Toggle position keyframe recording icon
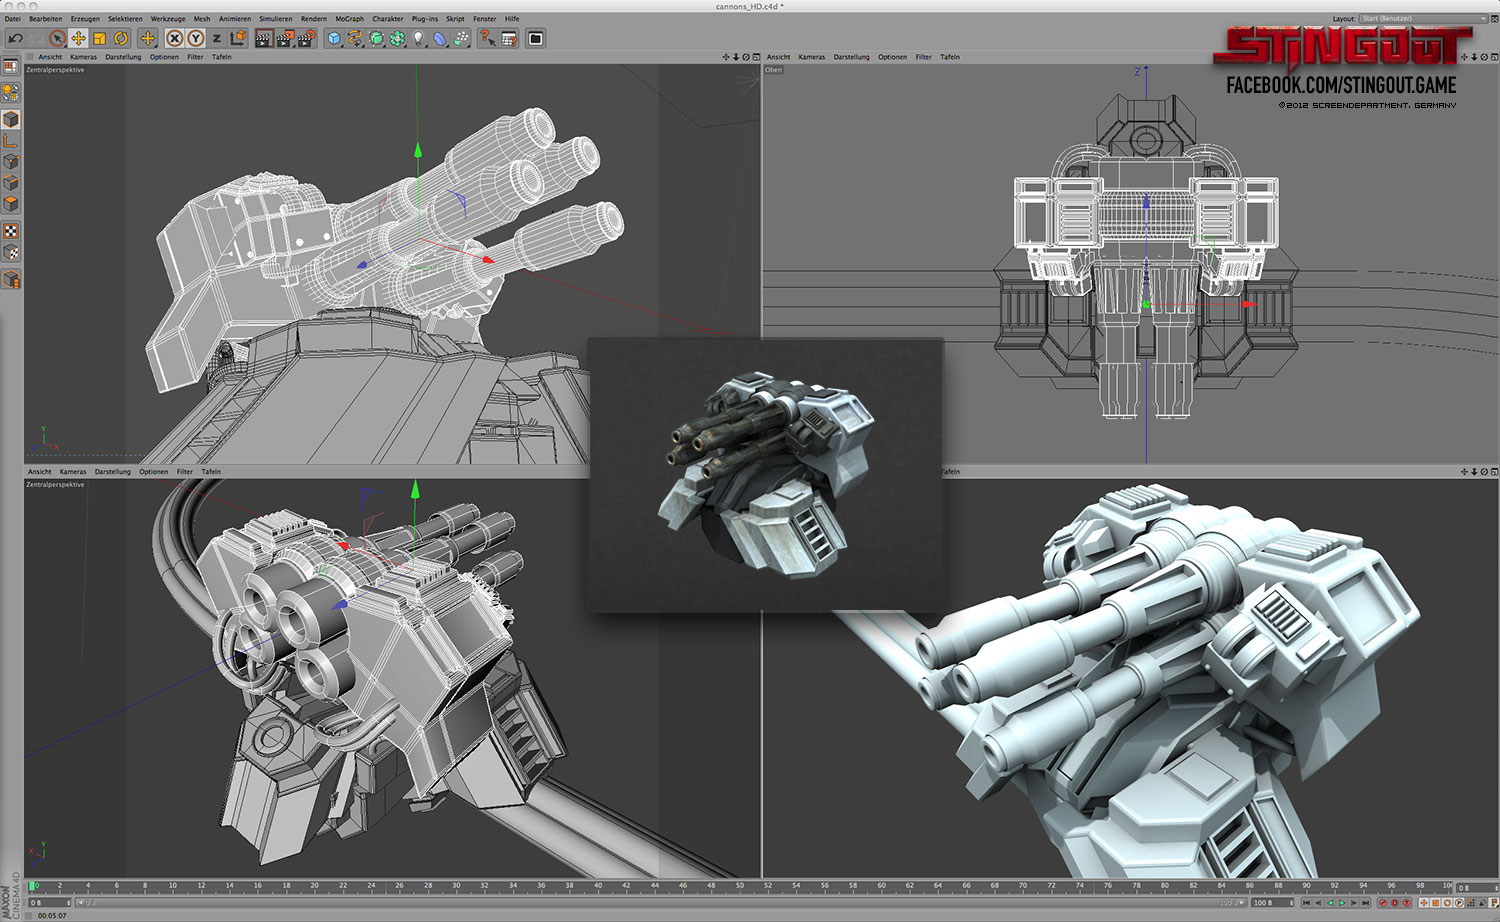Viewport: 1500px width, 922px height. pyautogui.click(x=1424, y=903)
